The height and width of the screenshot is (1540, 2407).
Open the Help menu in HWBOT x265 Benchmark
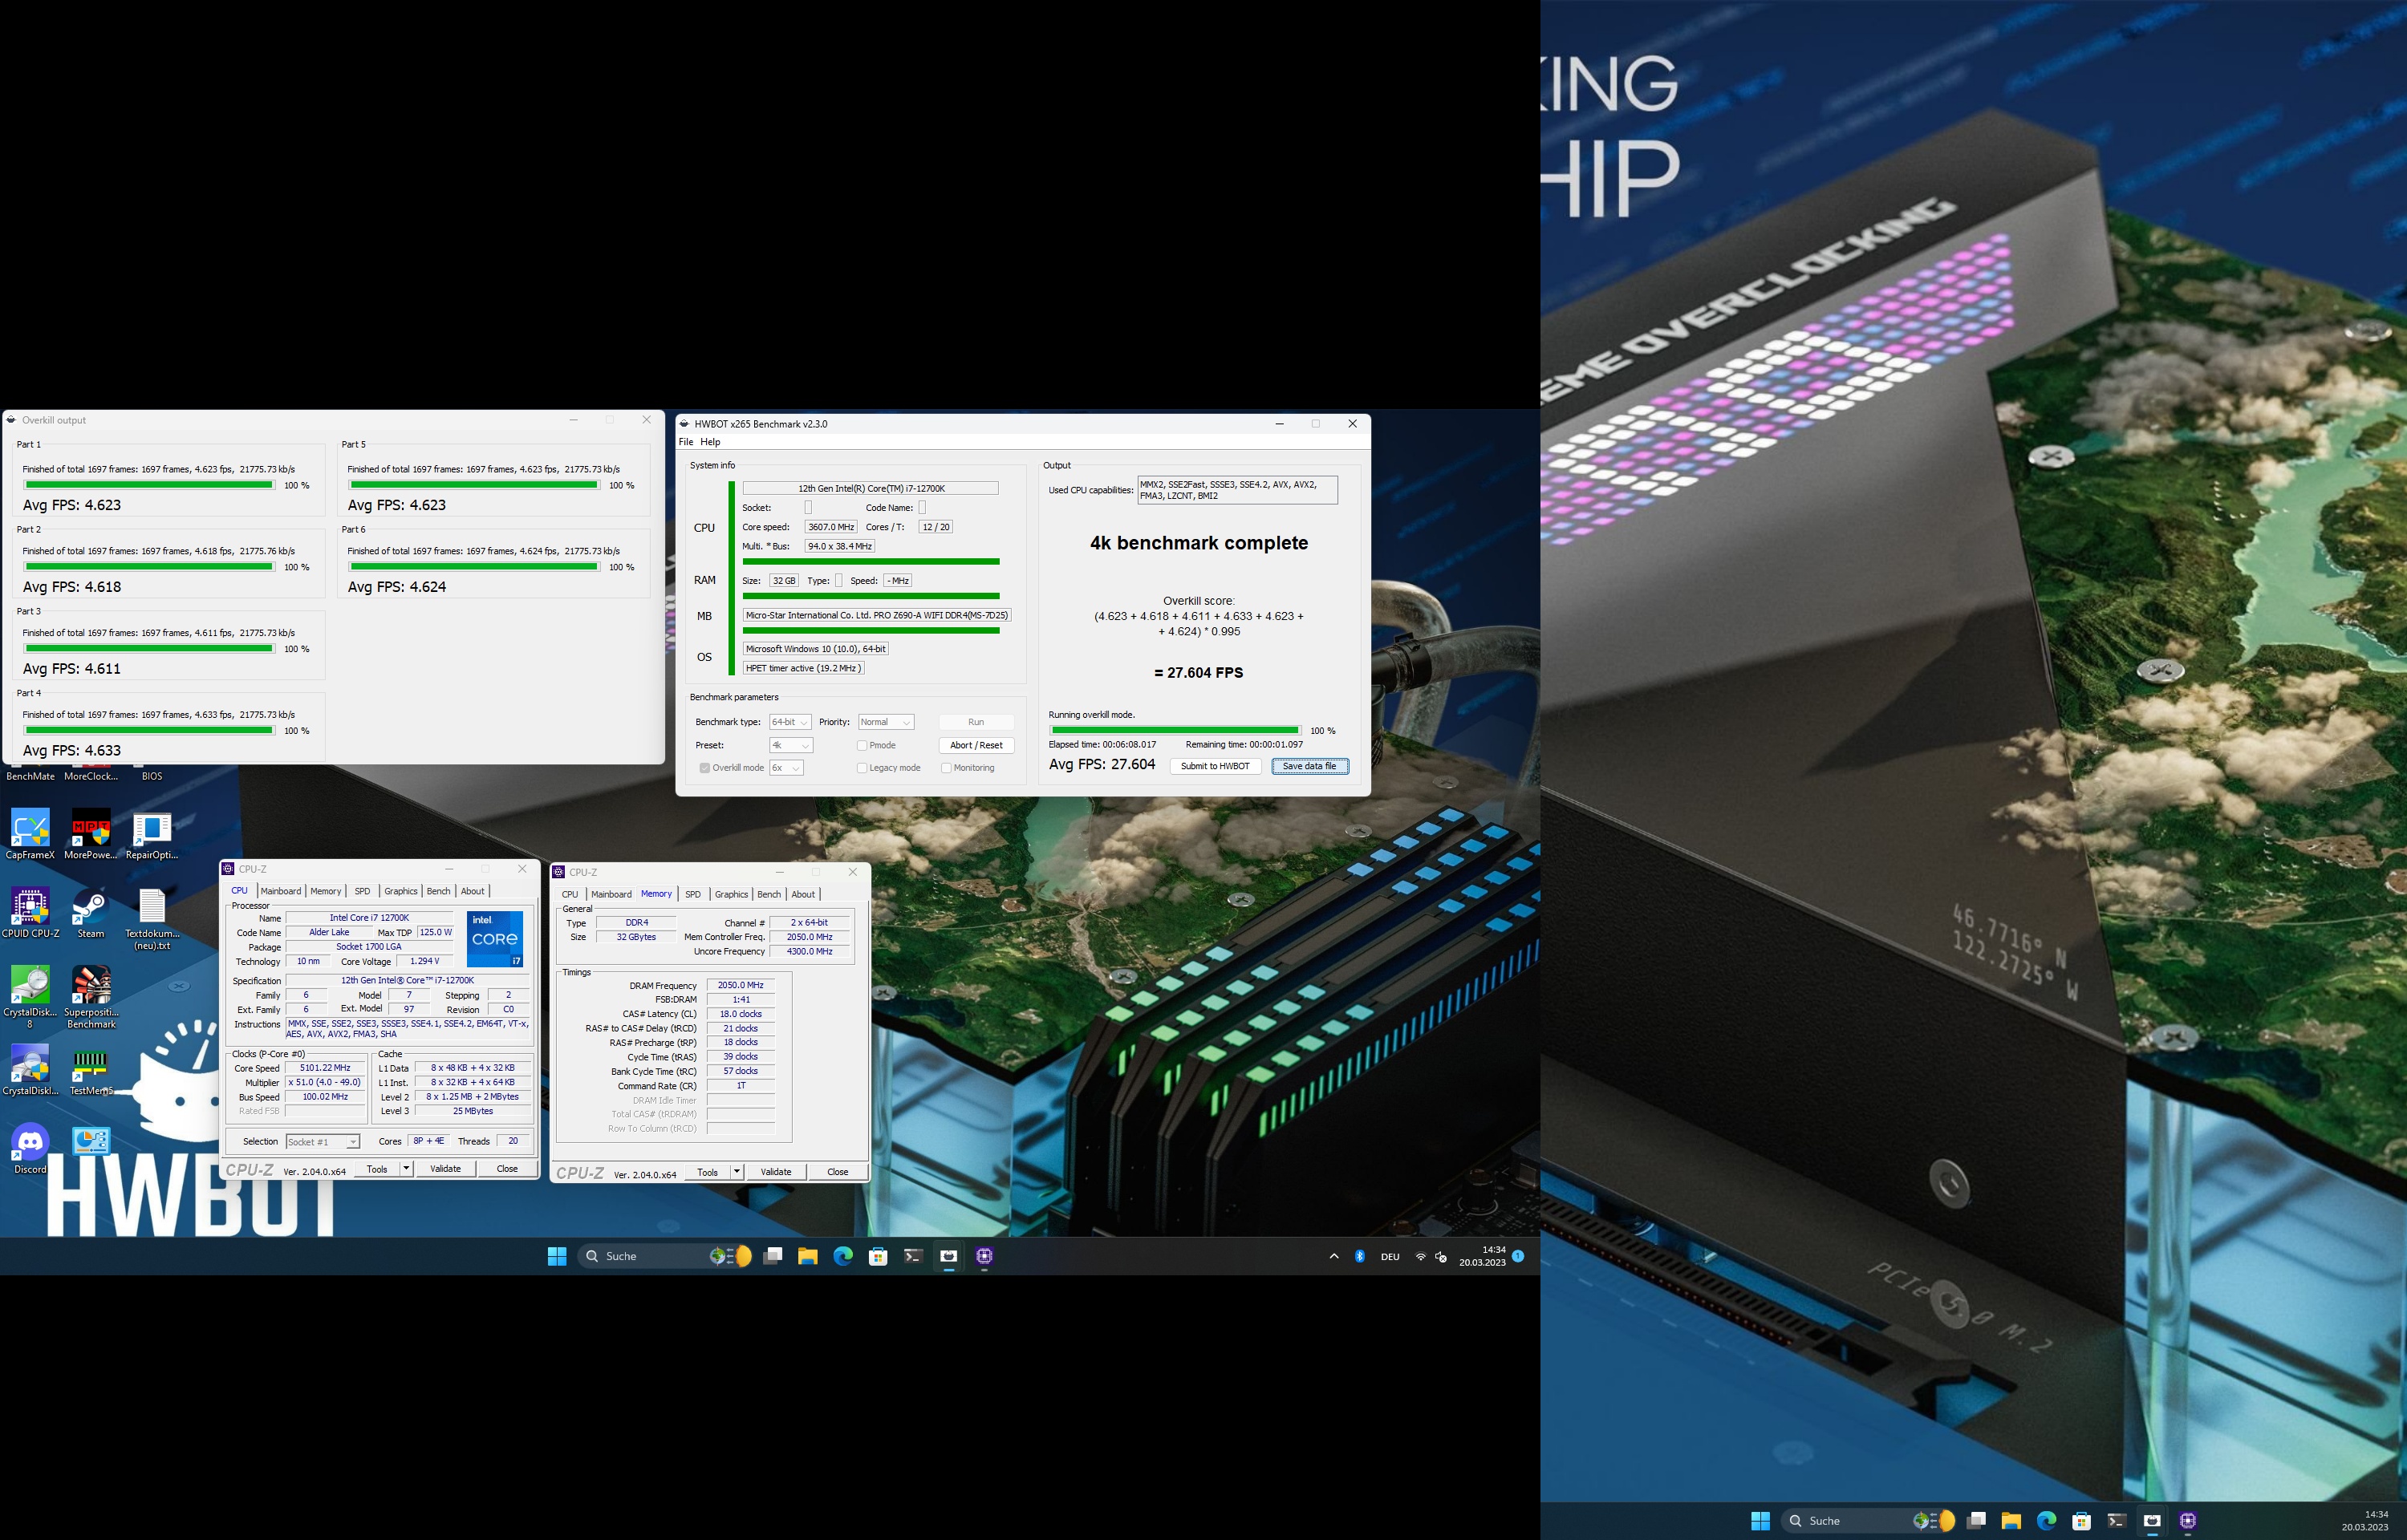click(x=710, y=442)
